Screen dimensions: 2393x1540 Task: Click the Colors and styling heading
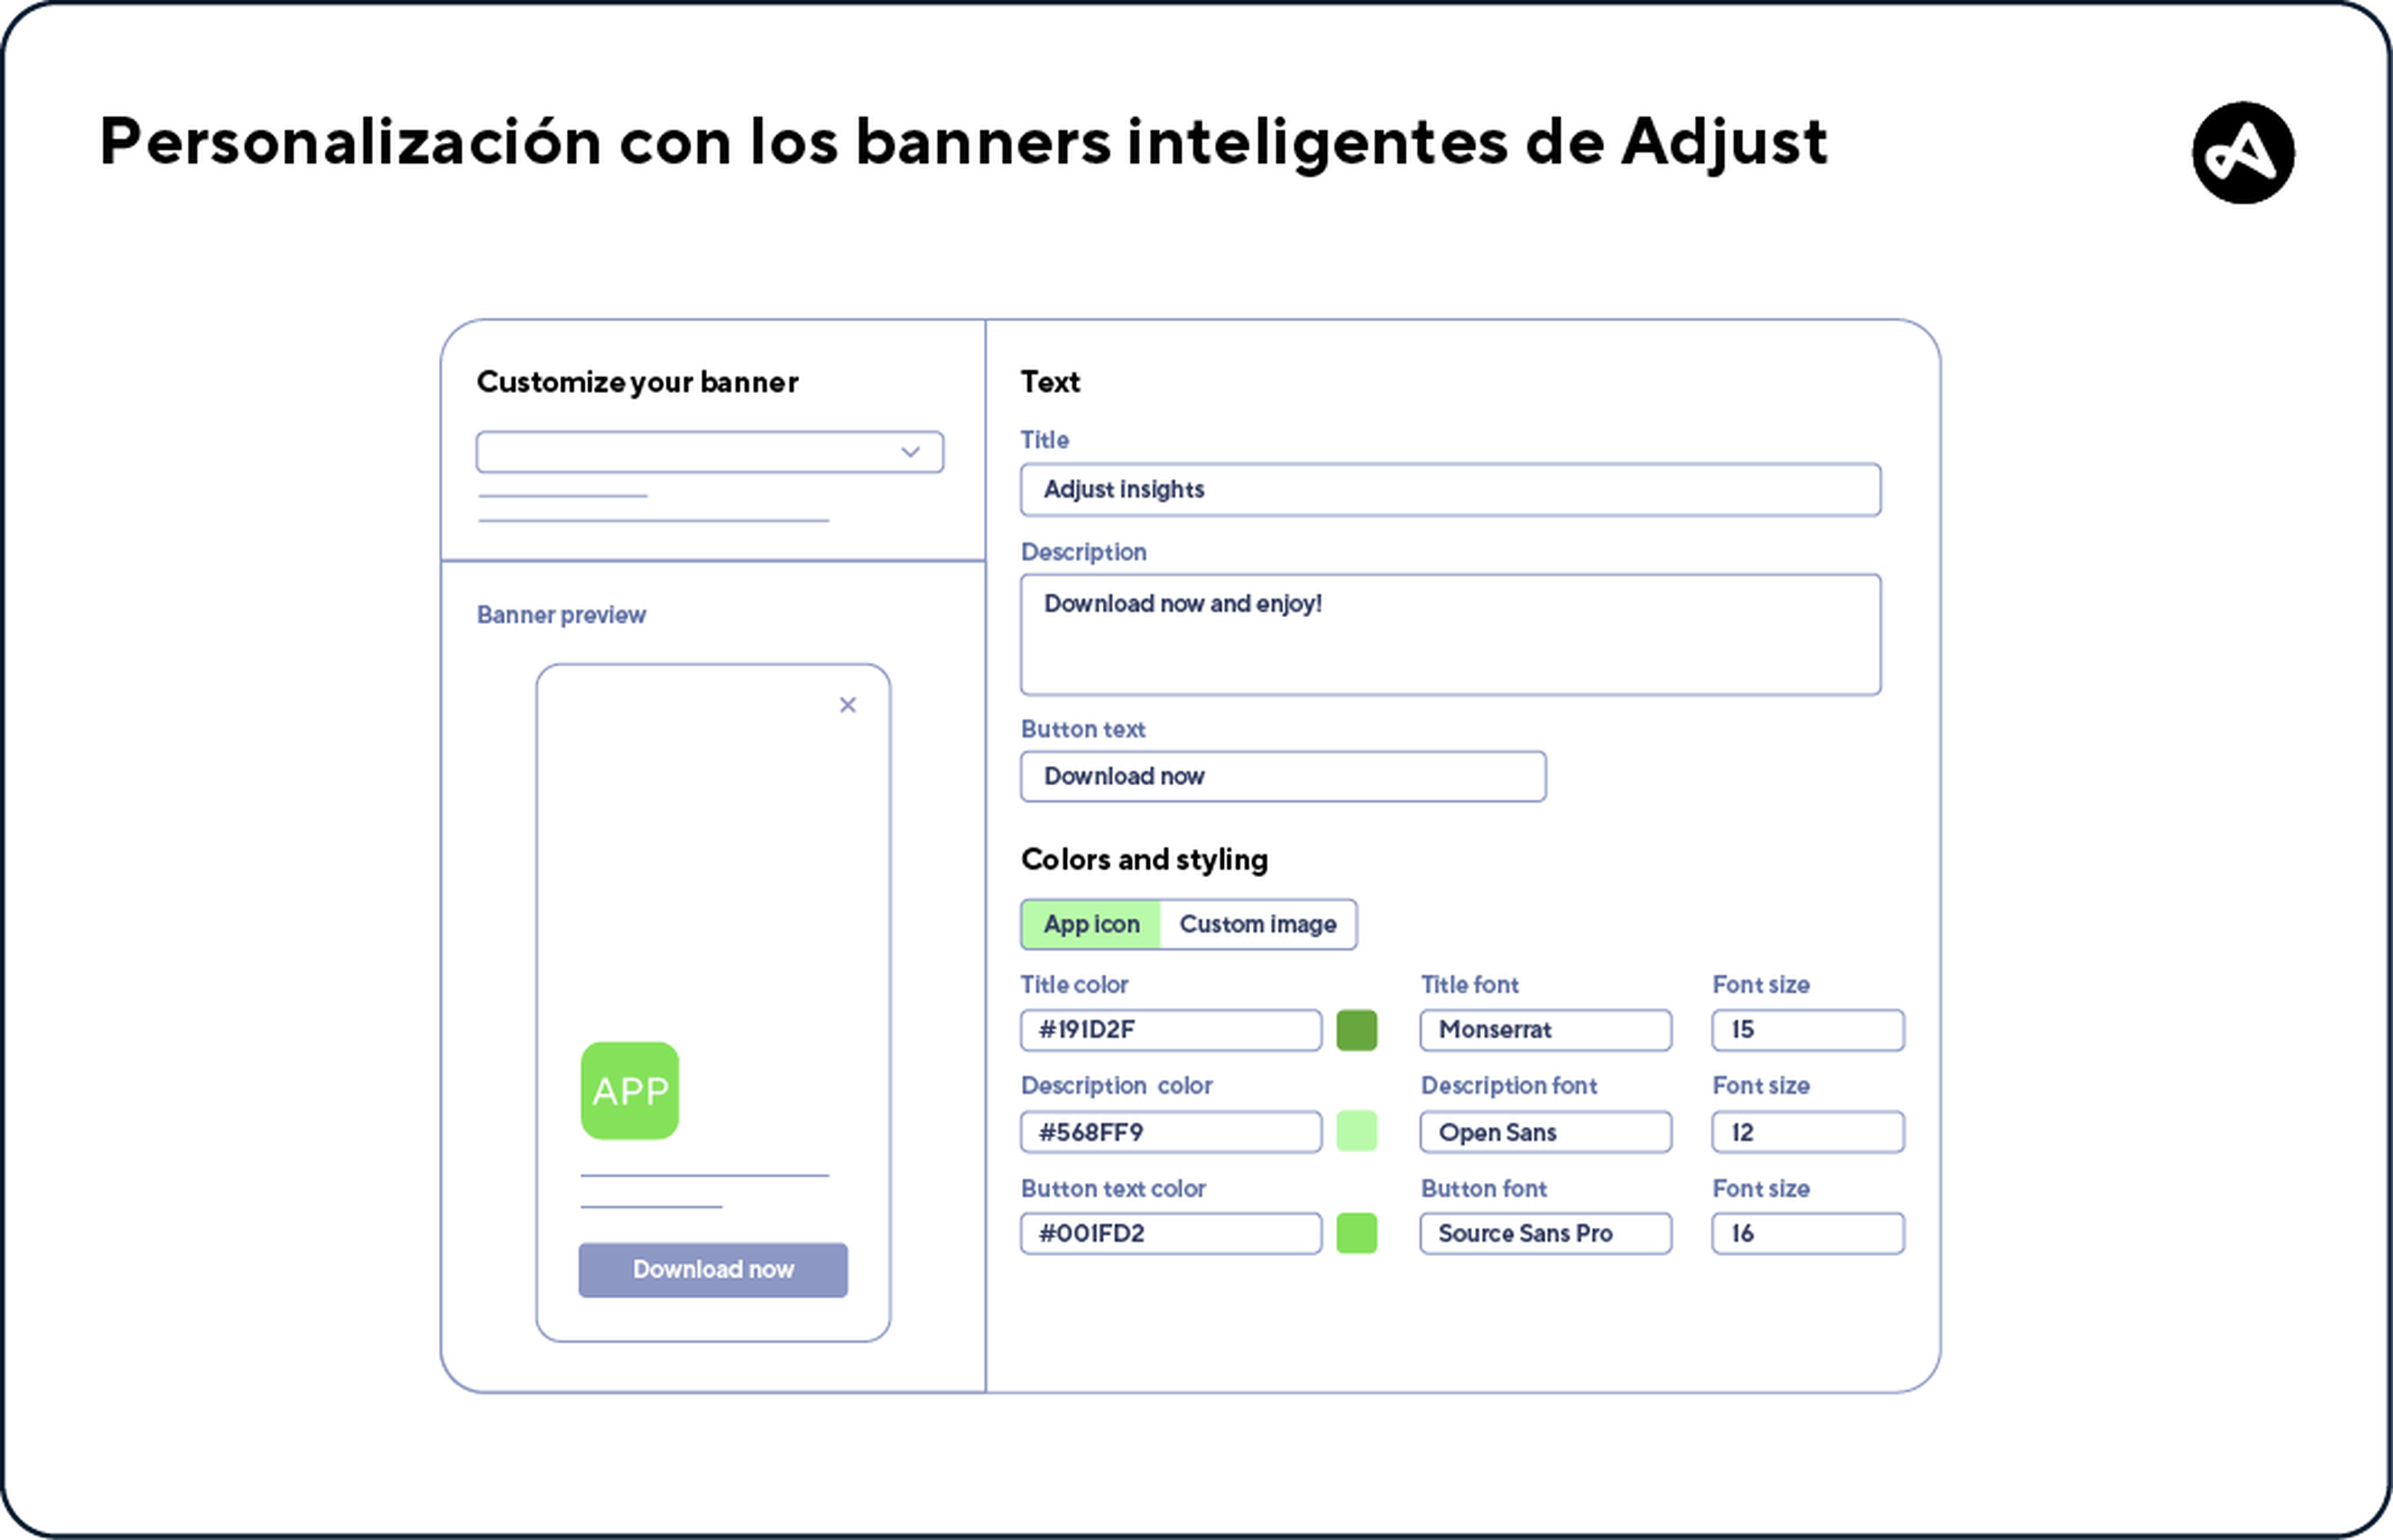[x=1144, y=860]
